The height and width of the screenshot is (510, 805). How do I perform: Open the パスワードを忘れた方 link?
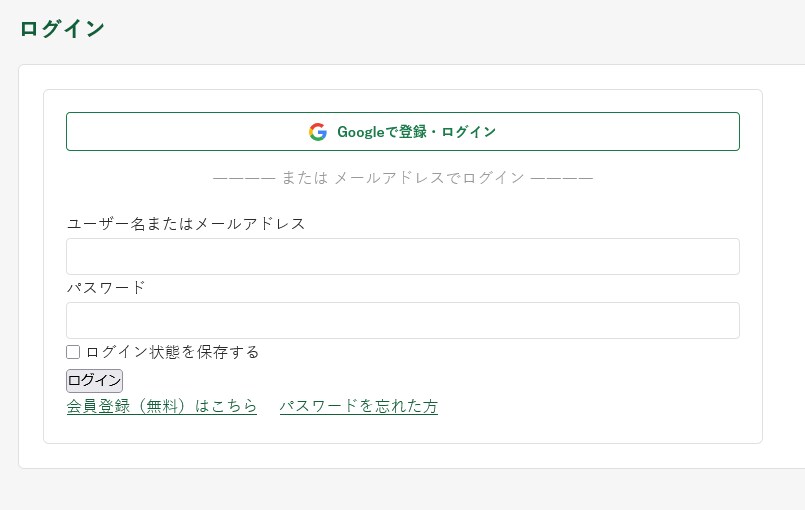click(x=359, y=406)
